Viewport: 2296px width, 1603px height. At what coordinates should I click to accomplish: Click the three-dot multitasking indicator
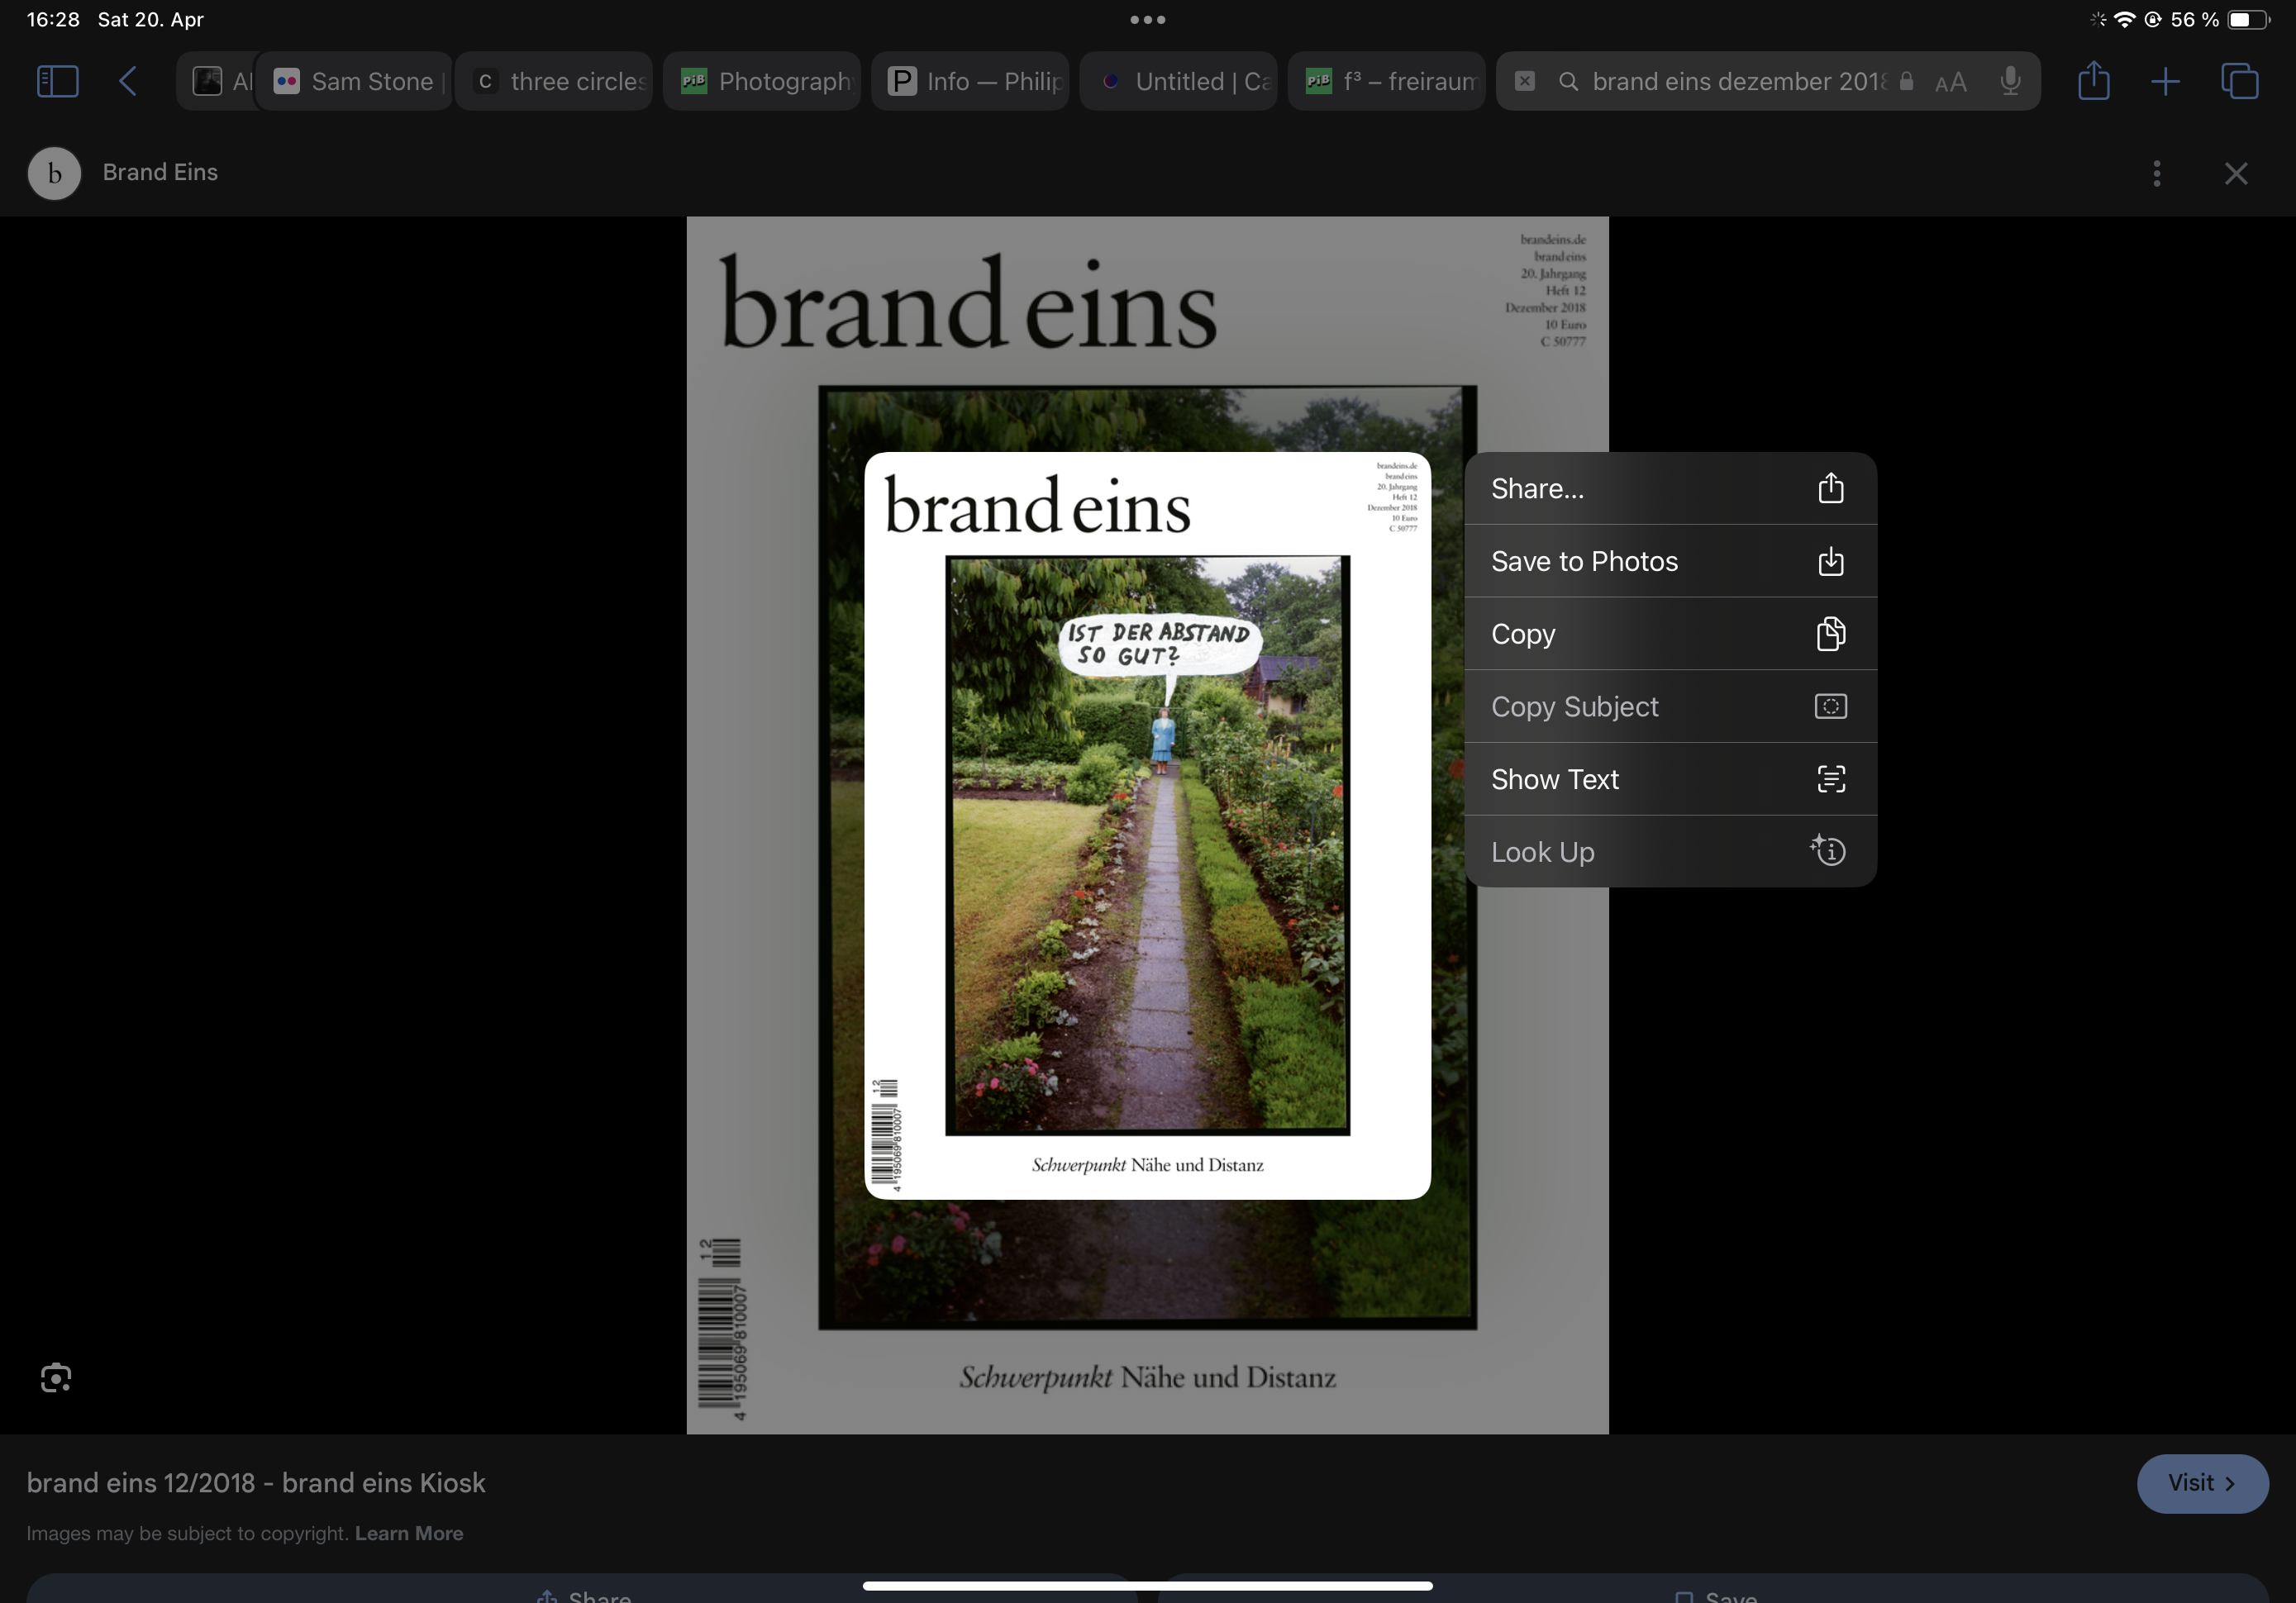point(1148,19)
